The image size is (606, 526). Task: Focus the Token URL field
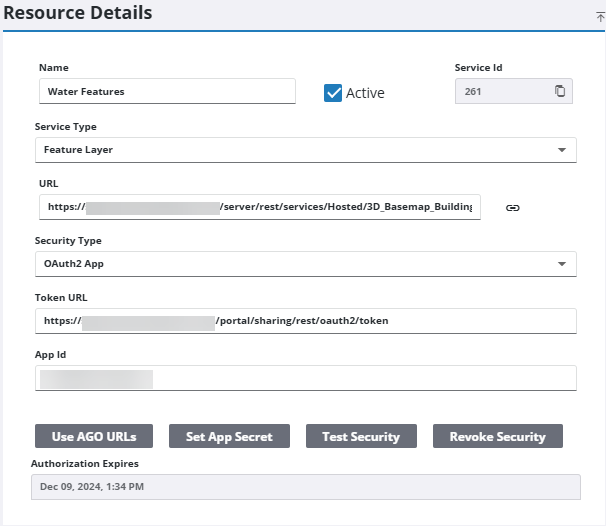pyautogui.click(x=306, y=321)
